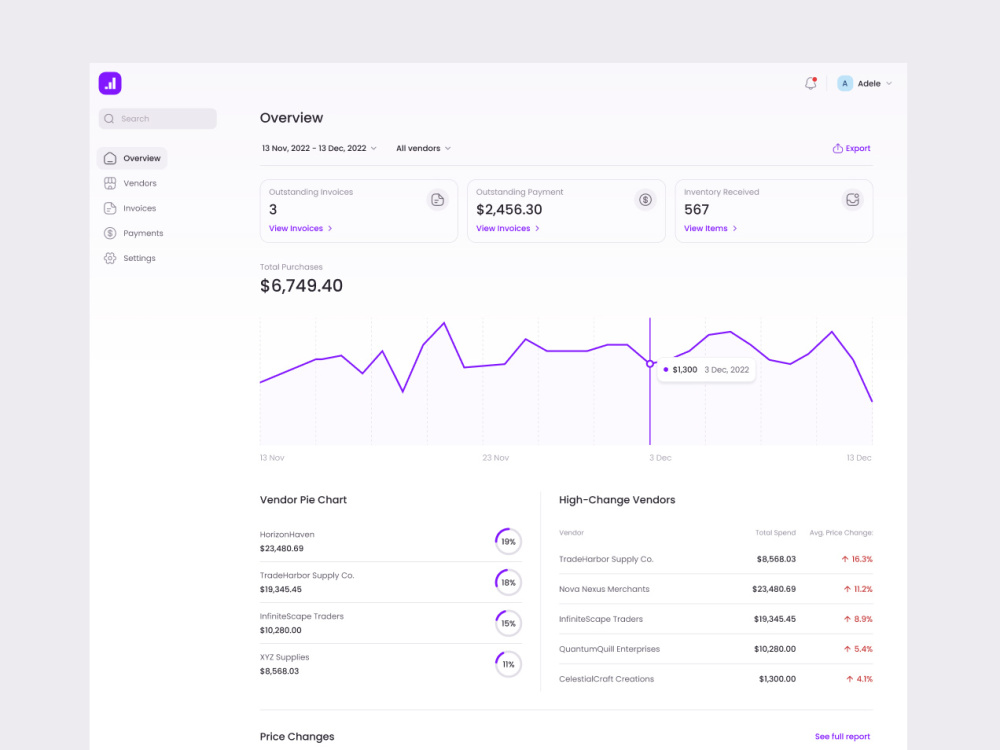The image size is (1000, 750).
Task: Click the red arrow beside 8.9%
Action: pos(847,619)
